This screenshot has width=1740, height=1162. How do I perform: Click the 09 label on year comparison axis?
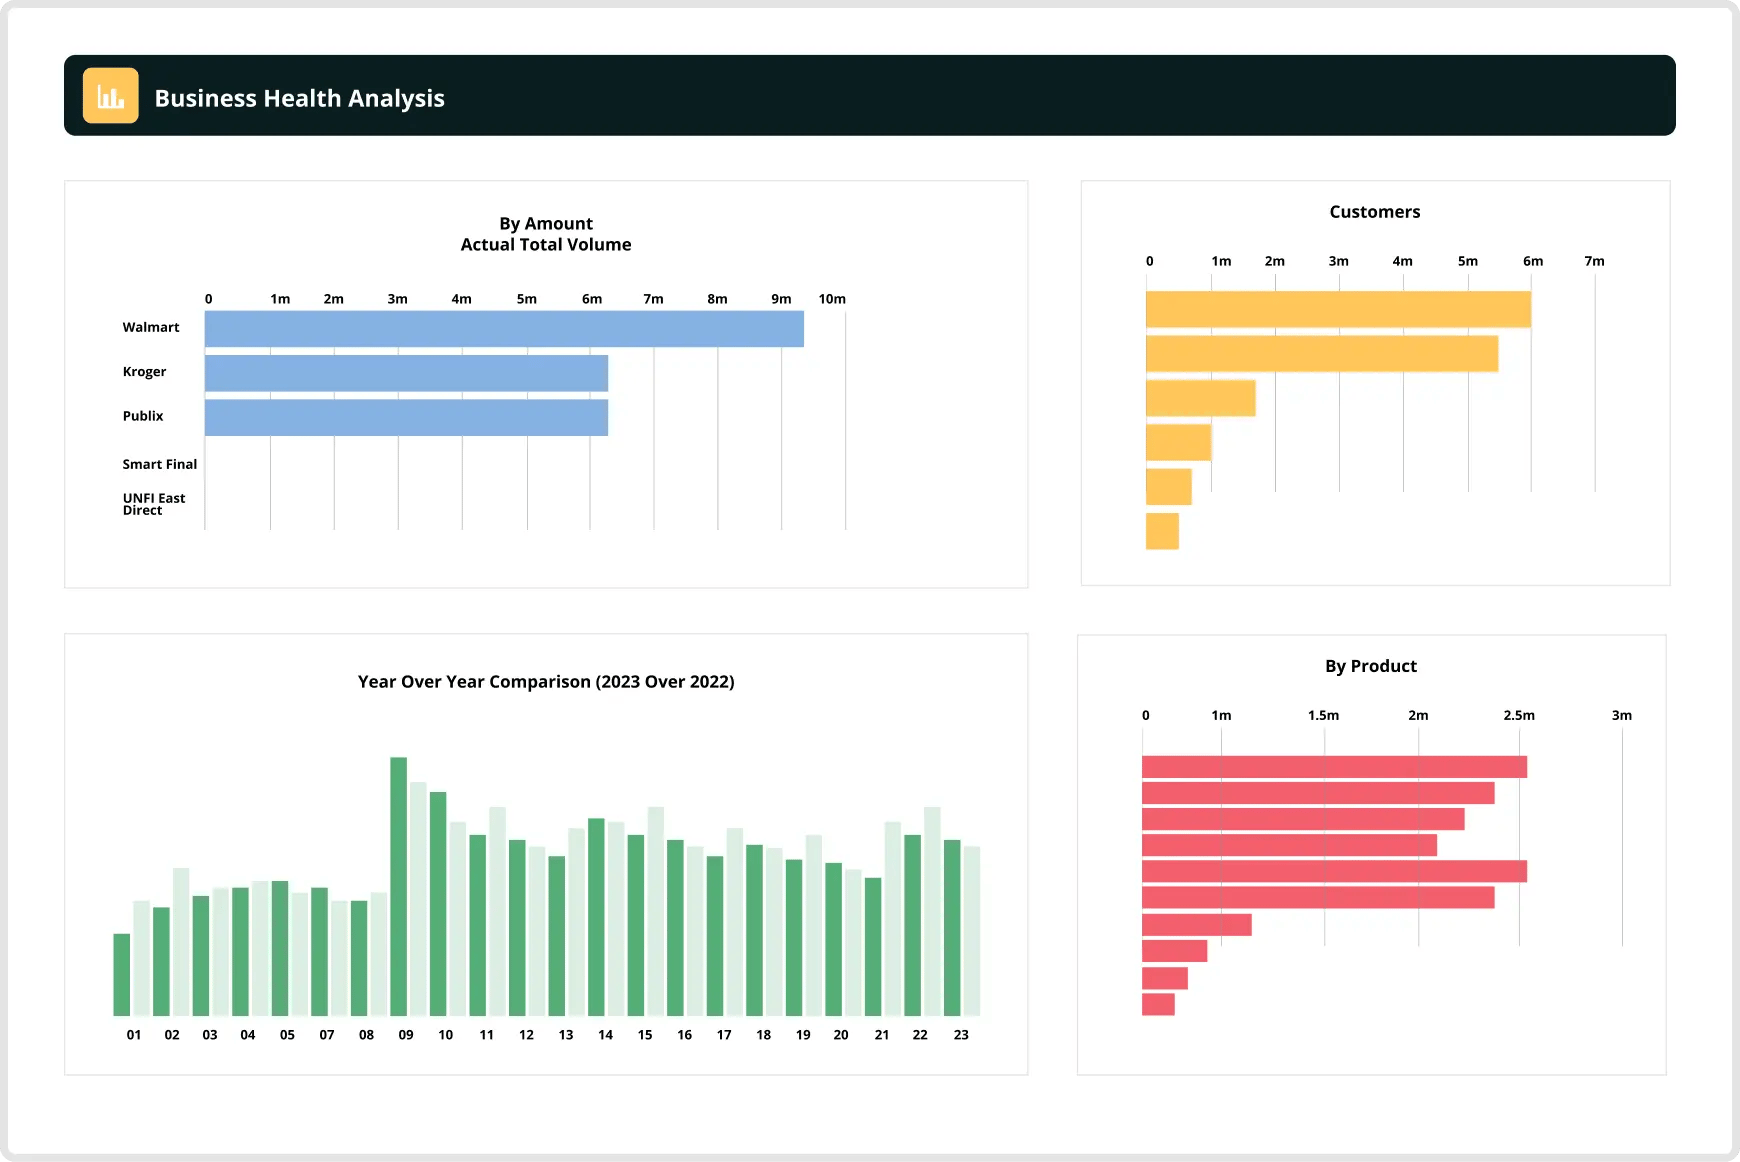[x=406, y=1035]
